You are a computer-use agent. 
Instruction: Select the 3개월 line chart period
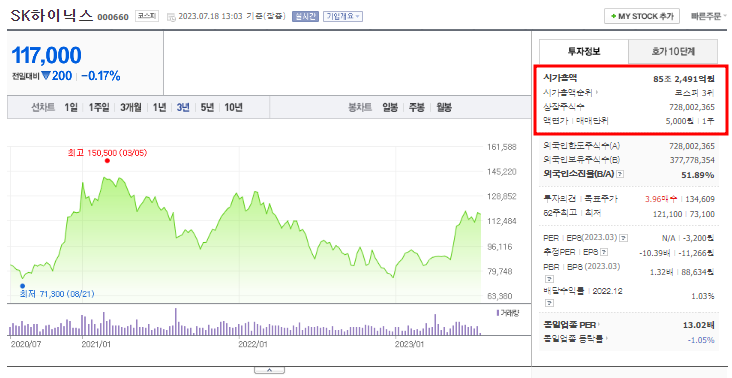[x=131, y=107]
